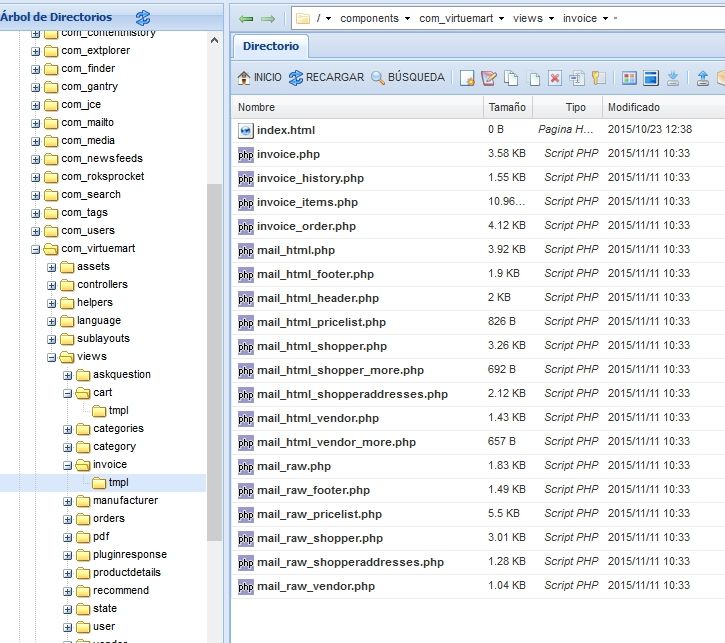Select the invoice_items.php file name
This screenshot has width=725, height=643.
click(307, 202)
